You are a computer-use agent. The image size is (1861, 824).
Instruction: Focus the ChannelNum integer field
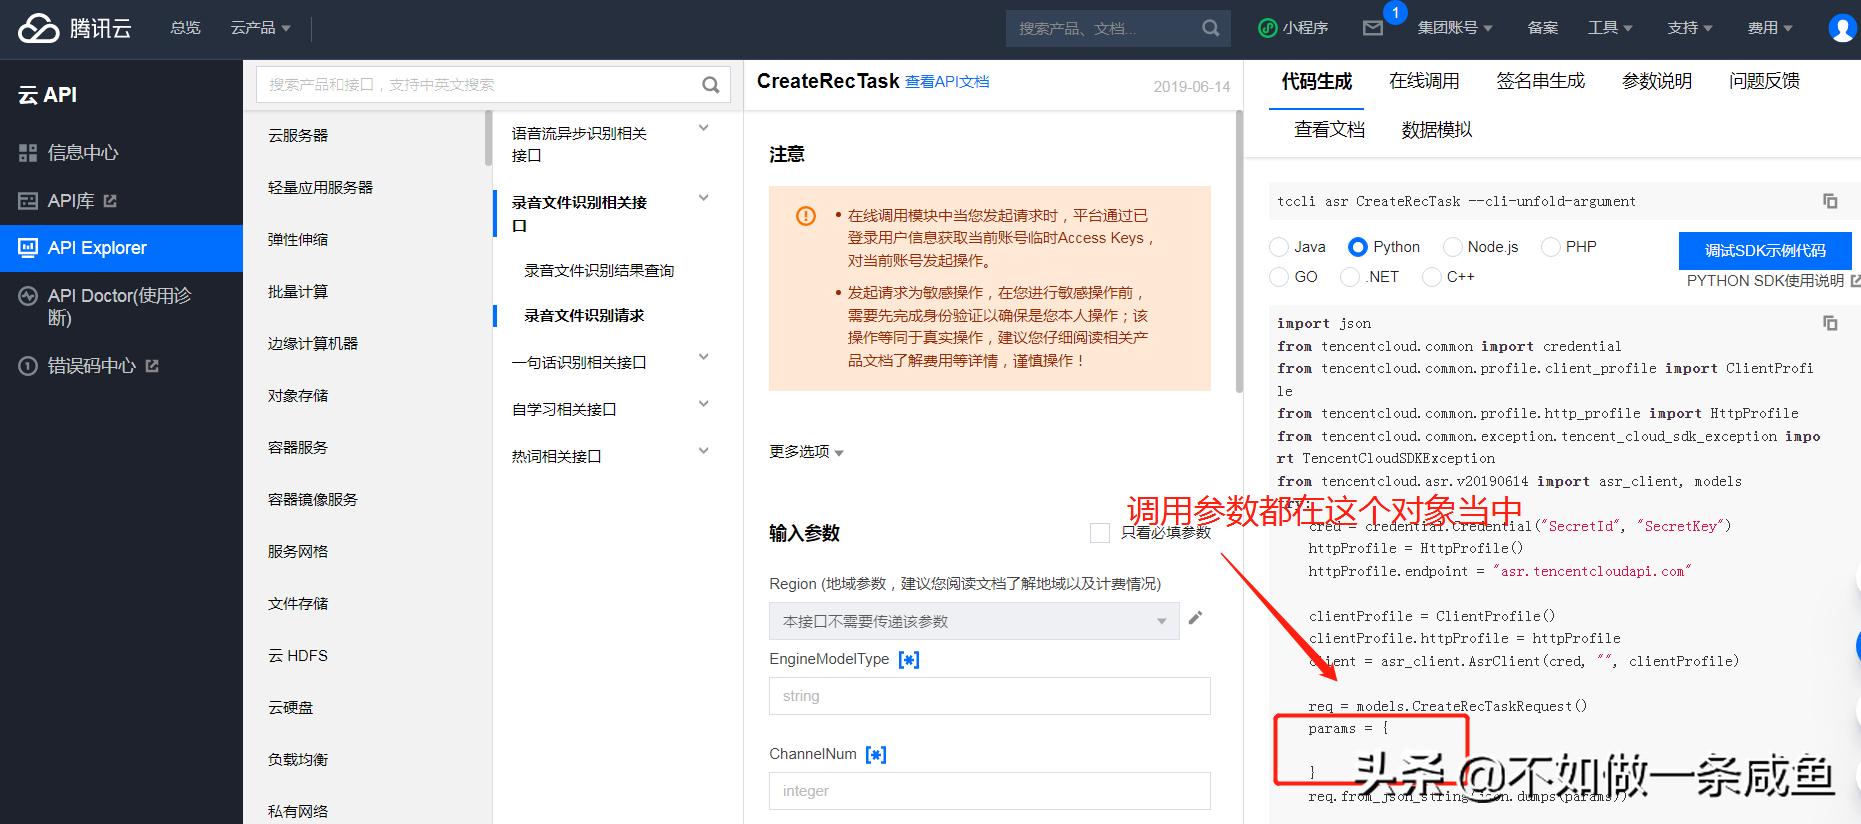click(989, 791)
